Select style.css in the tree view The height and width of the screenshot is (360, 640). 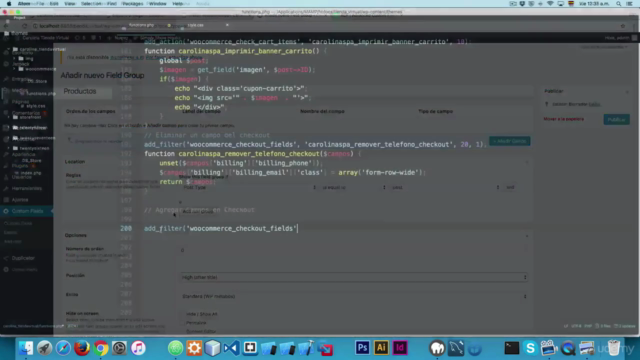click(x=36, y=106)
